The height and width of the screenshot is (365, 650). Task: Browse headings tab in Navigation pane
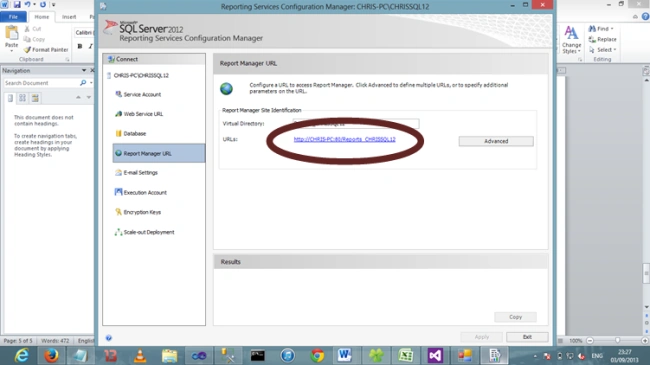(10, 98)
